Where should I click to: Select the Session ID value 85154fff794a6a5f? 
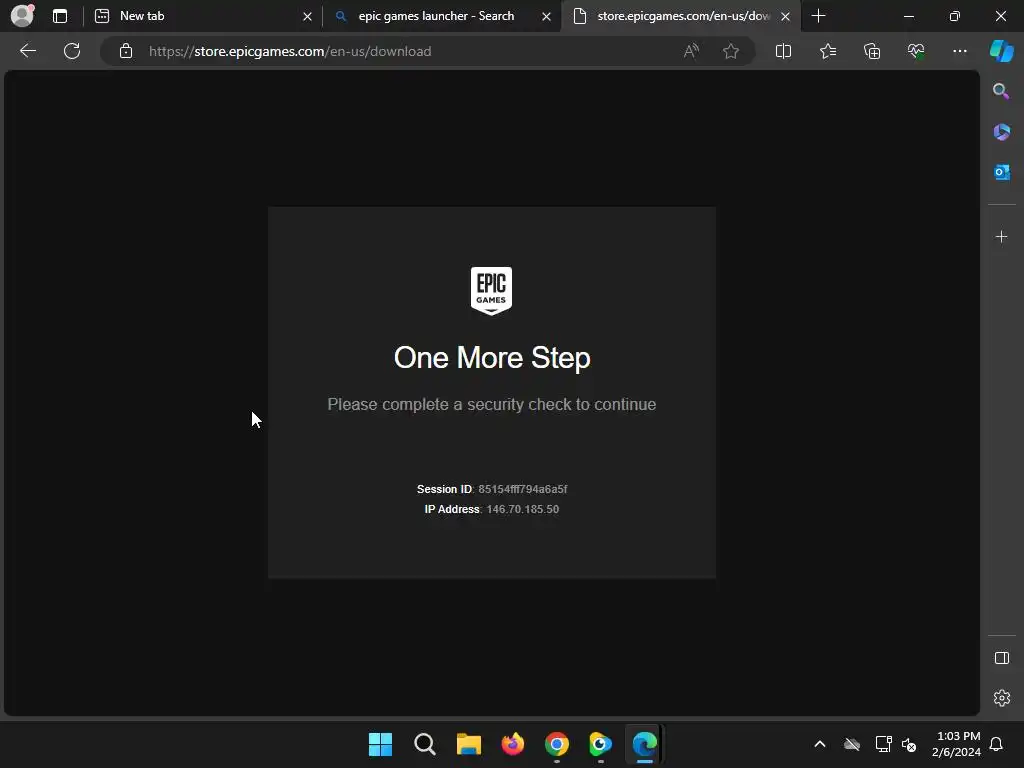coord(522,489)
